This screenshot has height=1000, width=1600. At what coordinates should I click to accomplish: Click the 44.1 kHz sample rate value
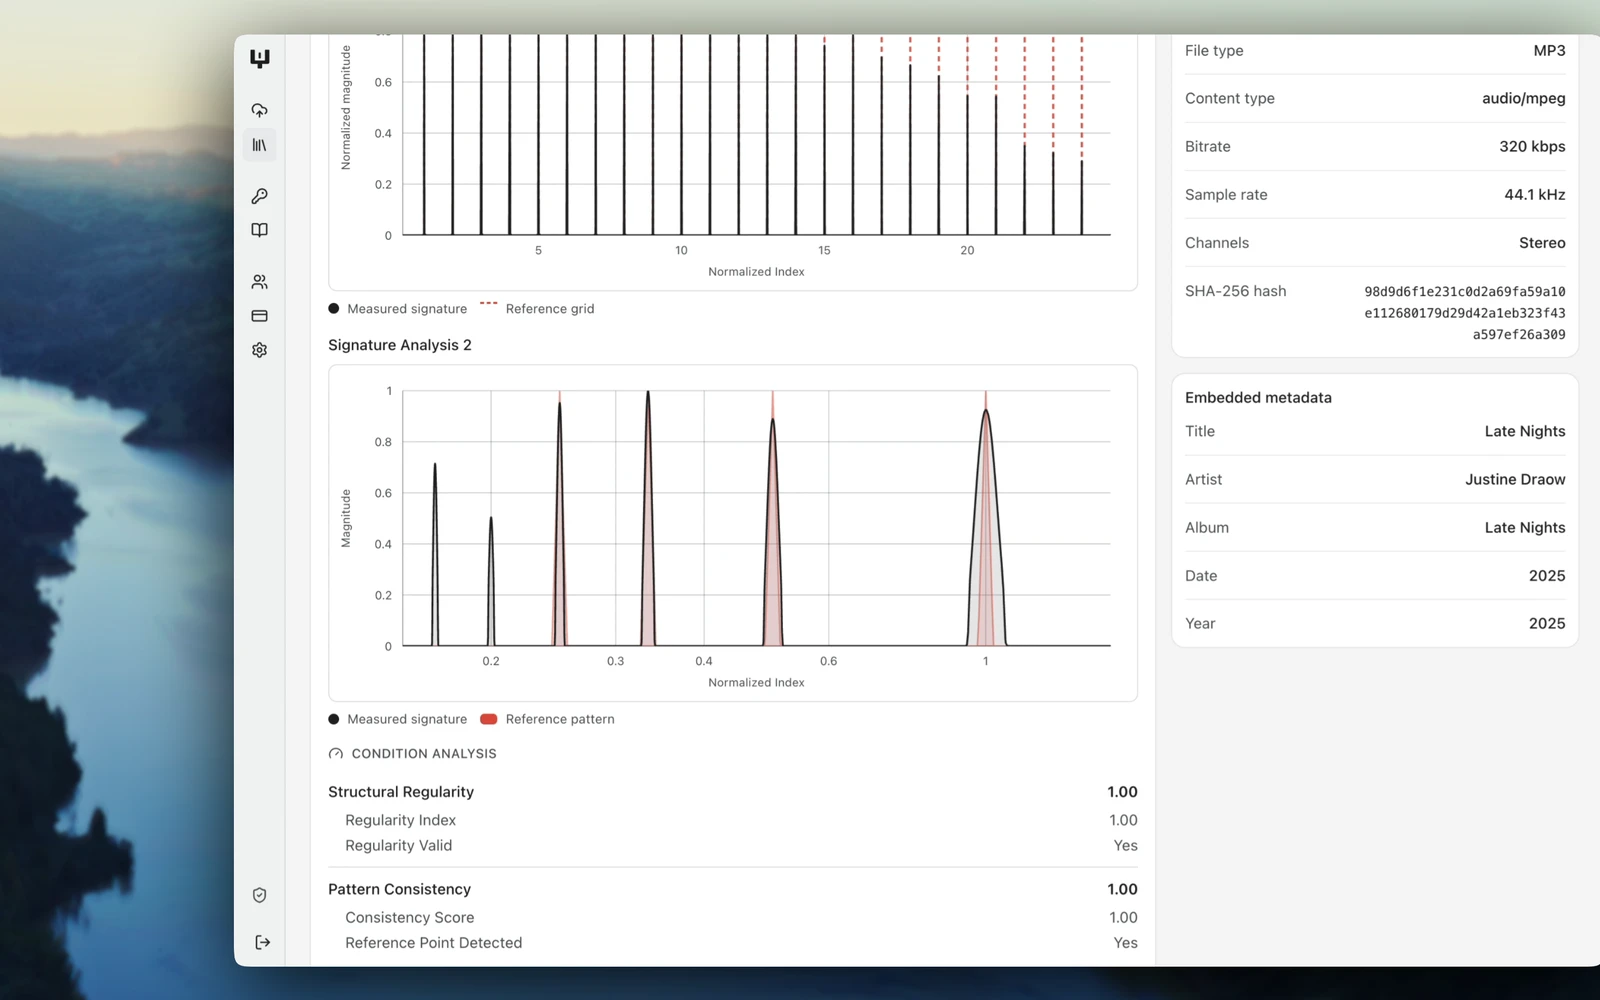point(1534,194)
